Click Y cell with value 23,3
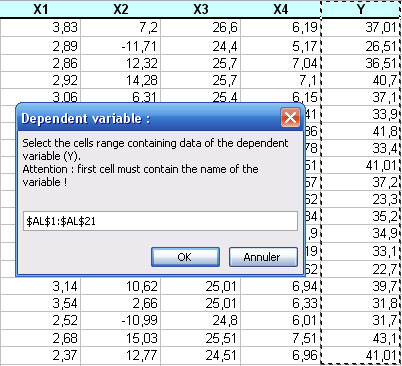Viewport: 402px width, 366px height. pos(361,199)
